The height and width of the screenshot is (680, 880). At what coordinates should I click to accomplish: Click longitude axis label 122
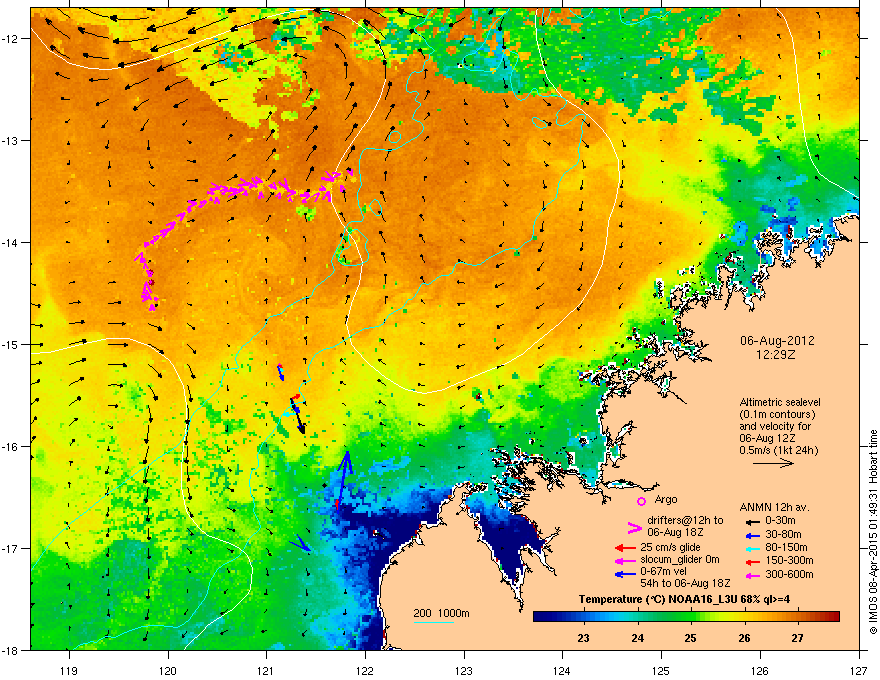[365, 671]
